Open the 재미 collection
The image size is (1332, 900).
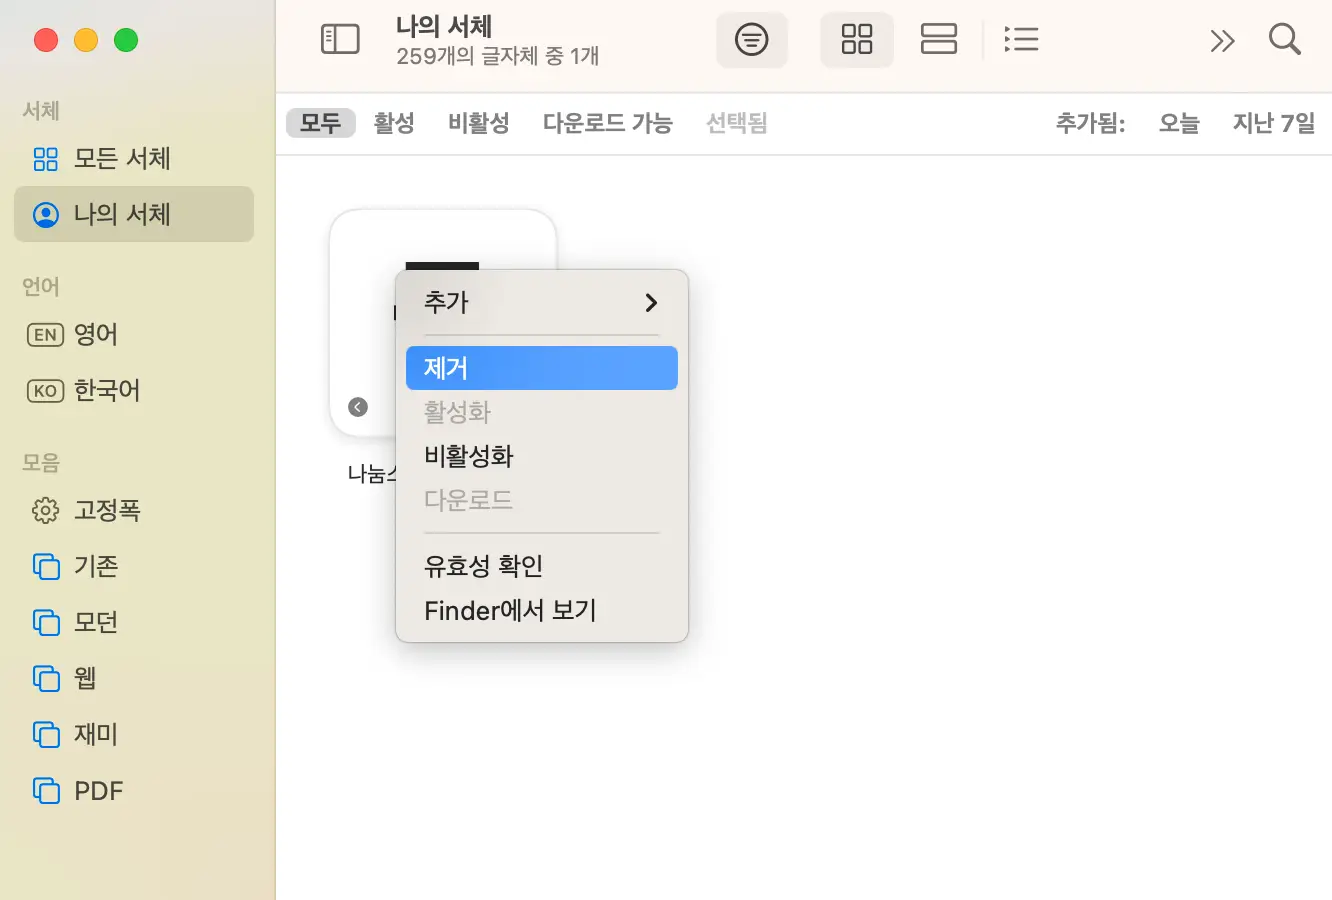tap(134, 734)
